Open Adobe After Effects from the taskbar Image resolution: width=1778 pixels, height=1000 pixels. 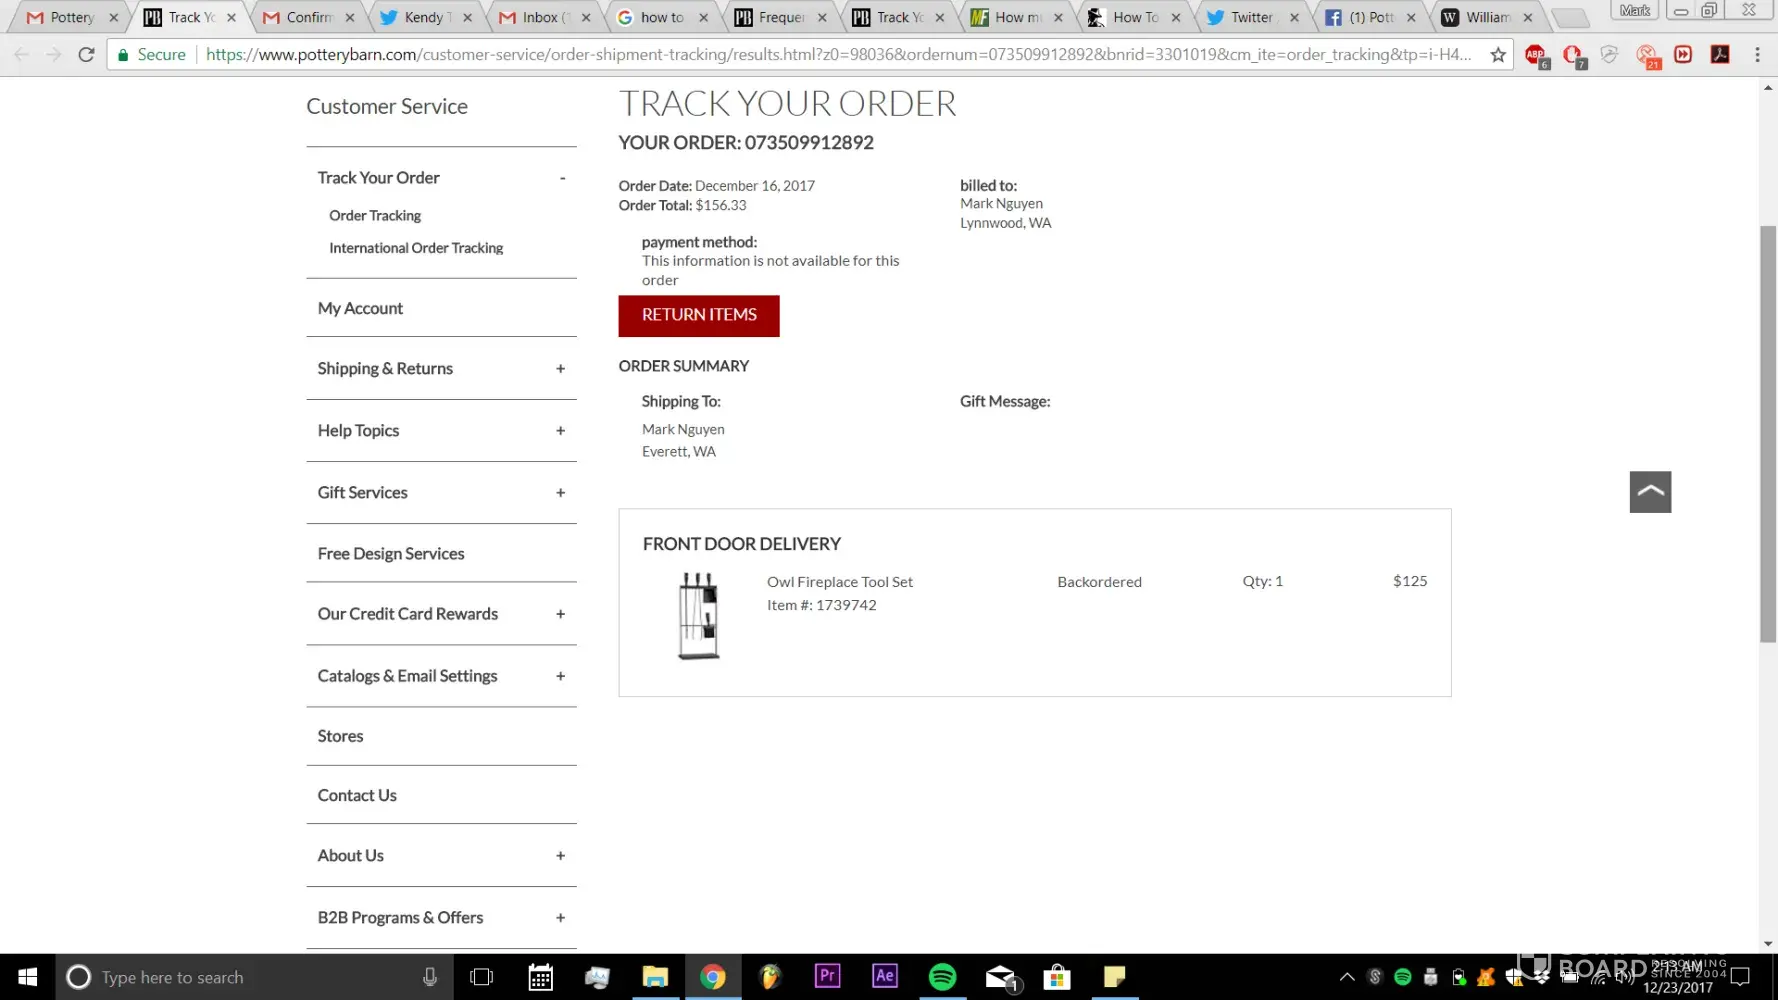885,977
